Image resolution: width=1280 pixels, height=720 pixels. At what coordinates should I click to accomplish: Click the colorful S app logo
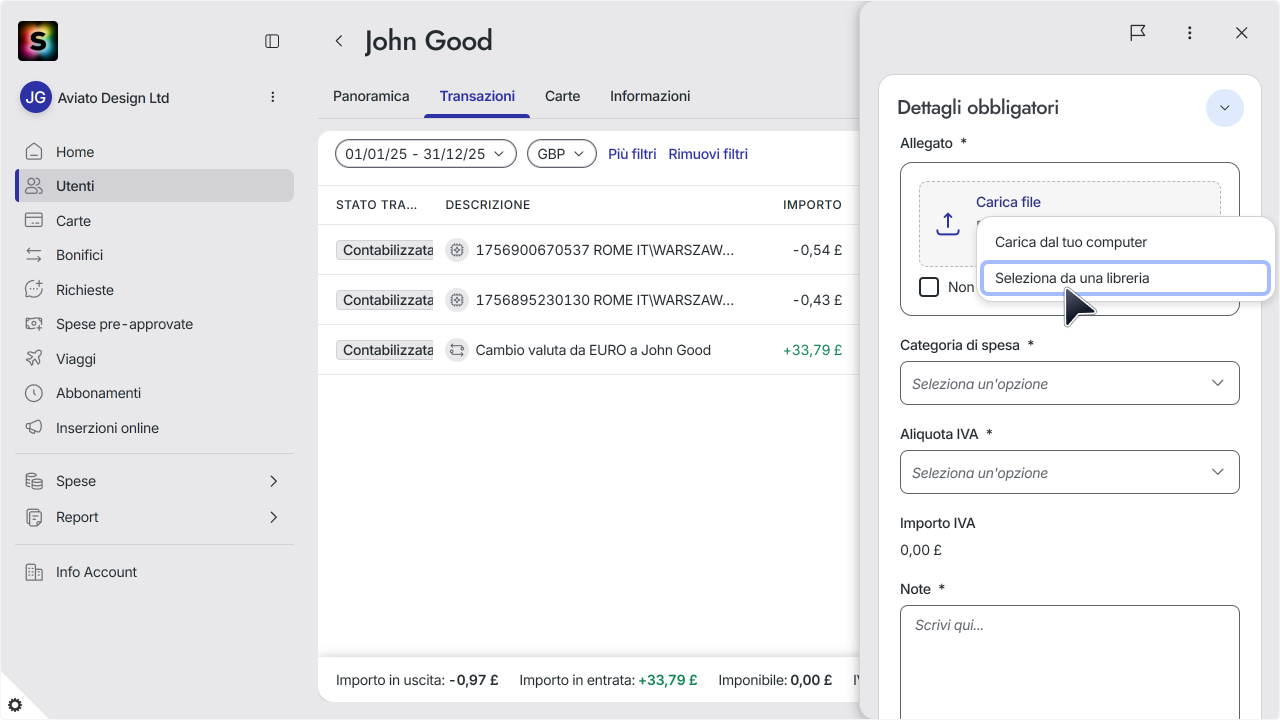[38, 41]
